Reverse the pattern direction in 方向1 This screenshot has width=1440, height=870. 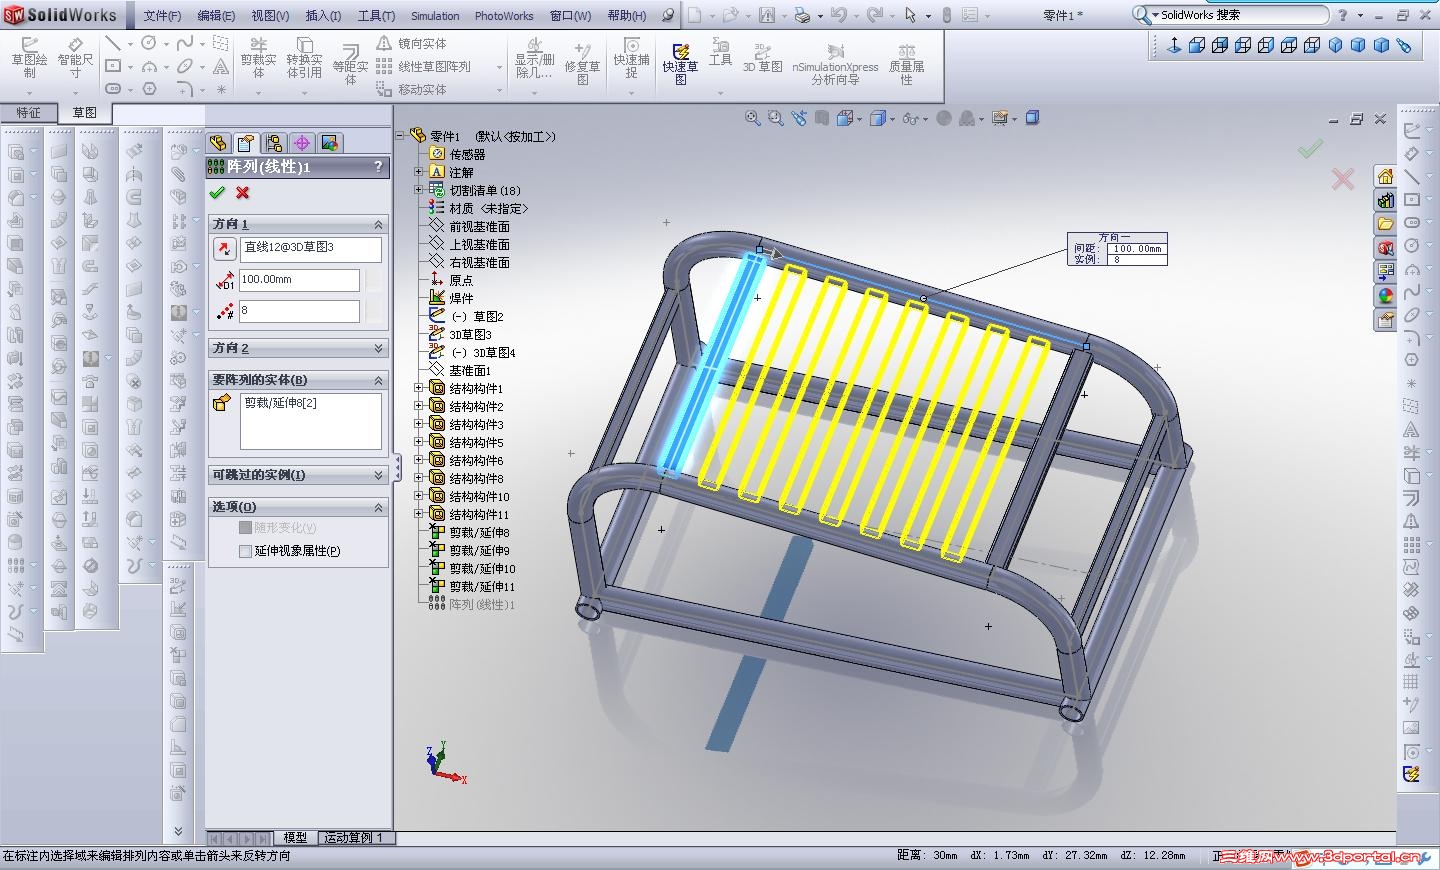coord(224,249)
